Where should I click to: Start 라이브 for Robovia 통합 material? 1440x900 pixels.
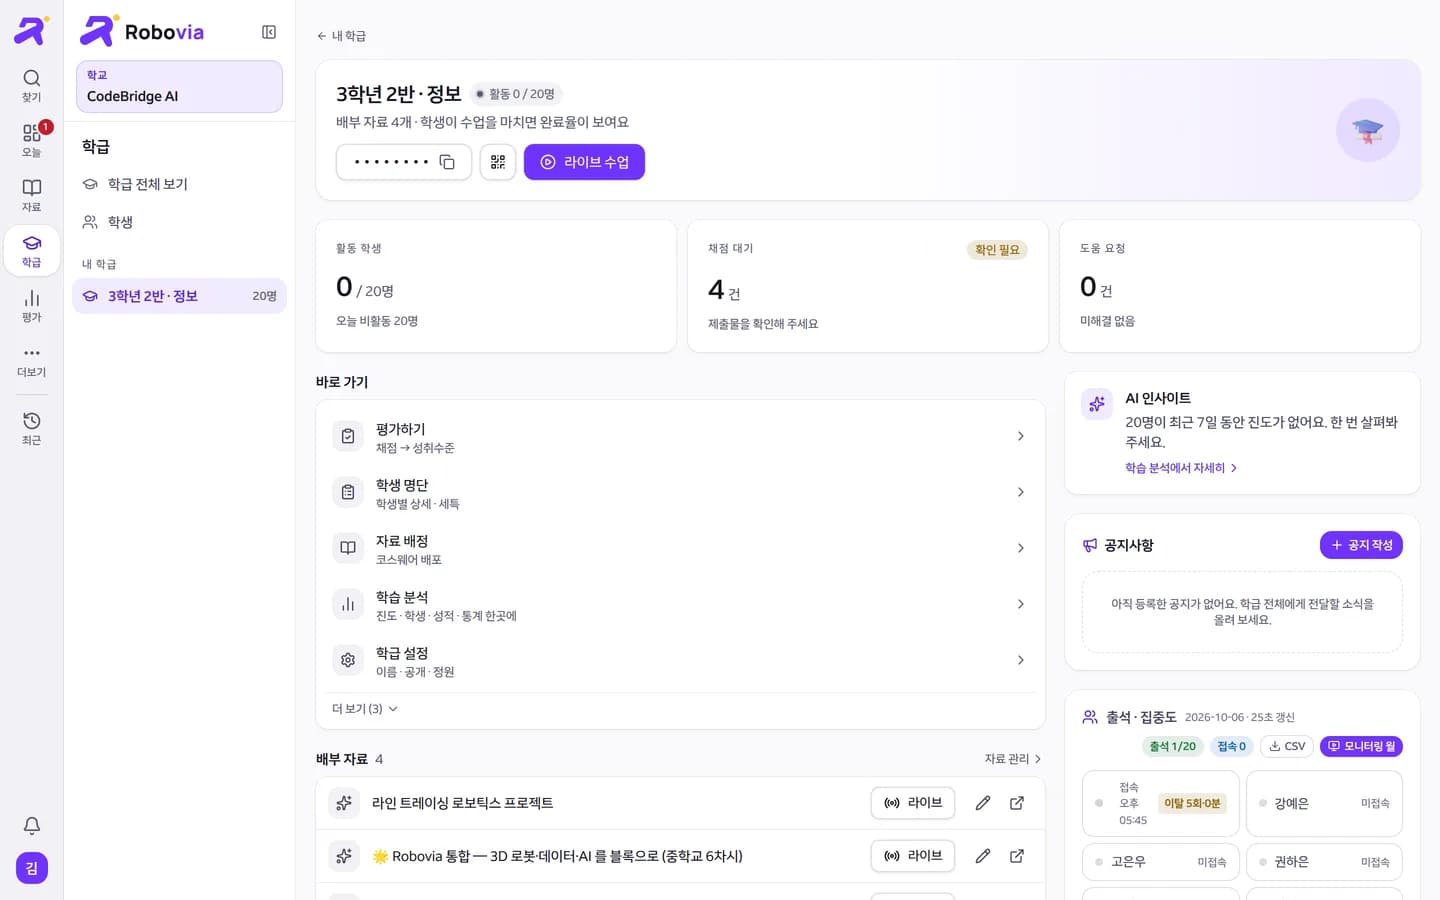point(913,856)
